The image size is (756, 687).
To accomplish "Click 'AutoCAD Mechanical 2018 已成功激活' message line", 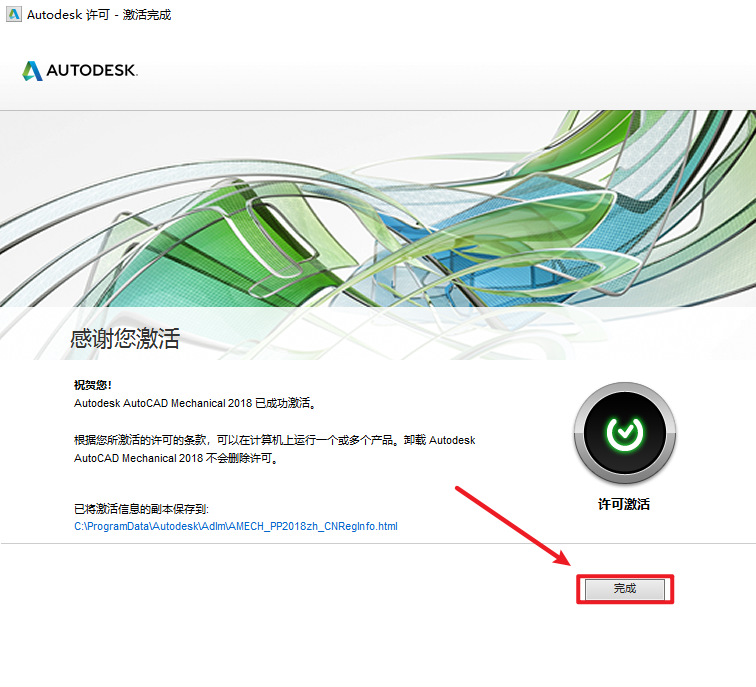I will tap(194, 404).
